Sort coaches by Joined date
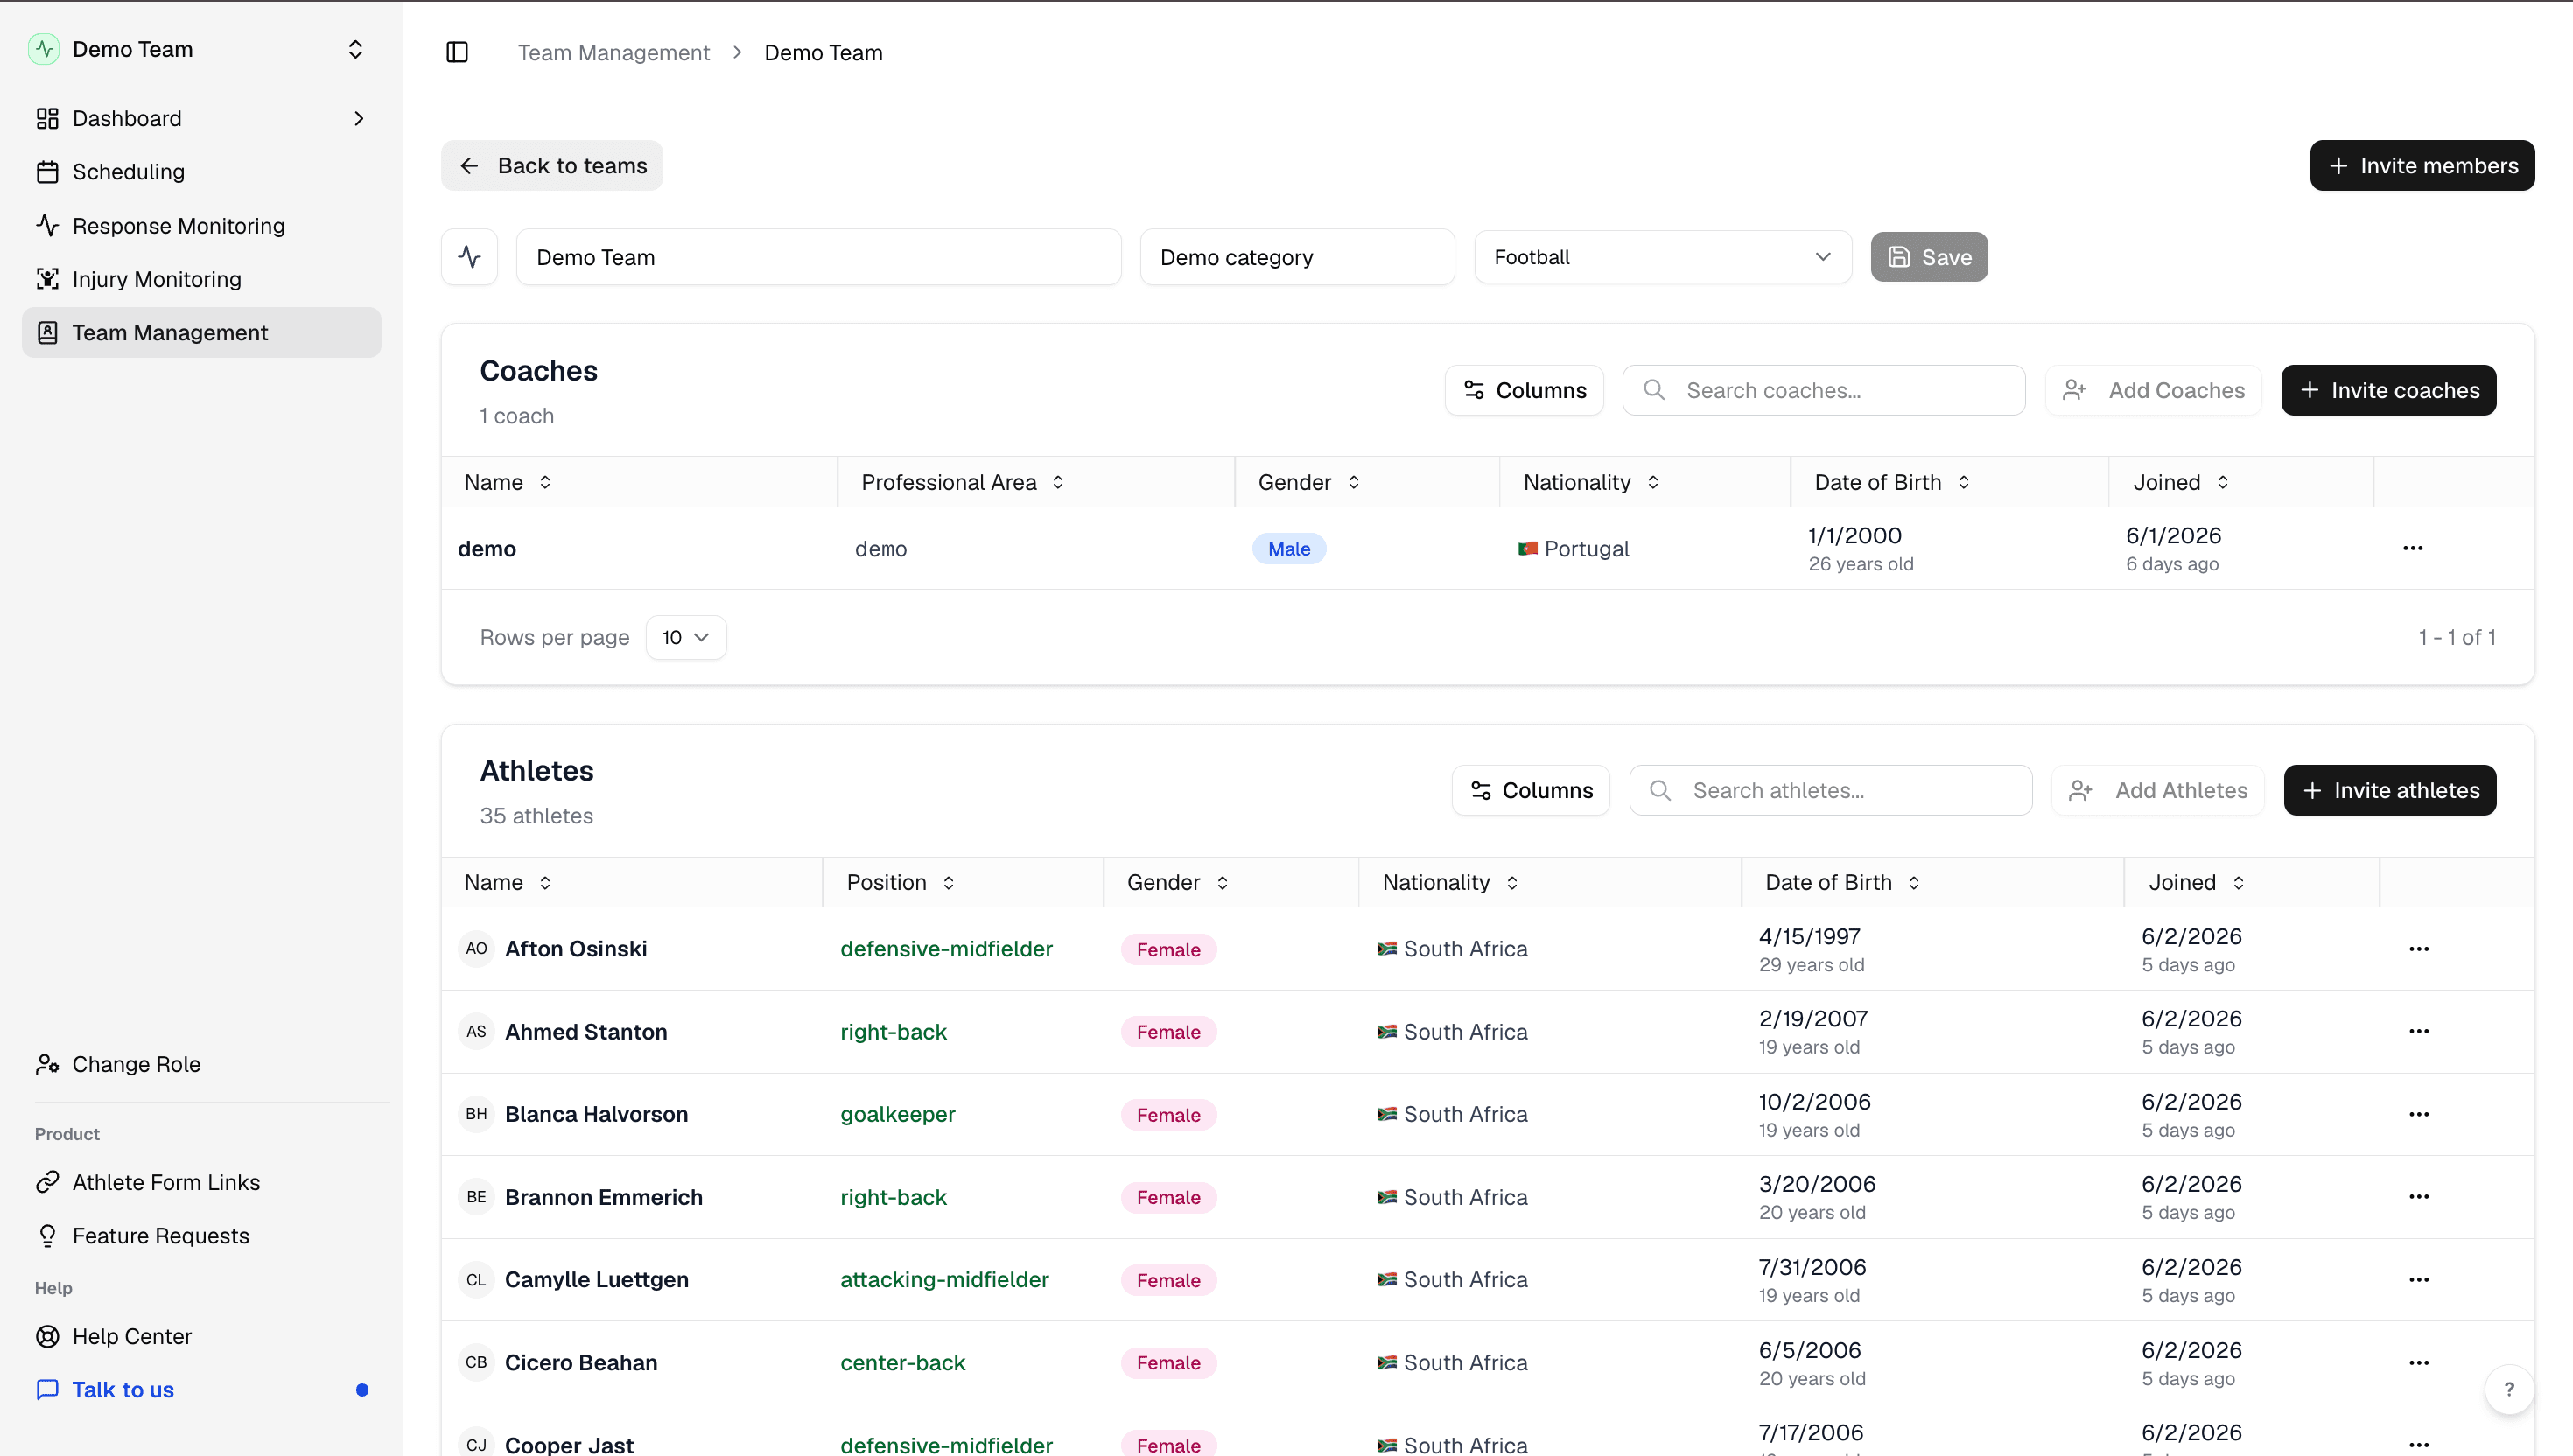The width and height of the screenshot is (2573, 1456). click(x=2181, y=482)
